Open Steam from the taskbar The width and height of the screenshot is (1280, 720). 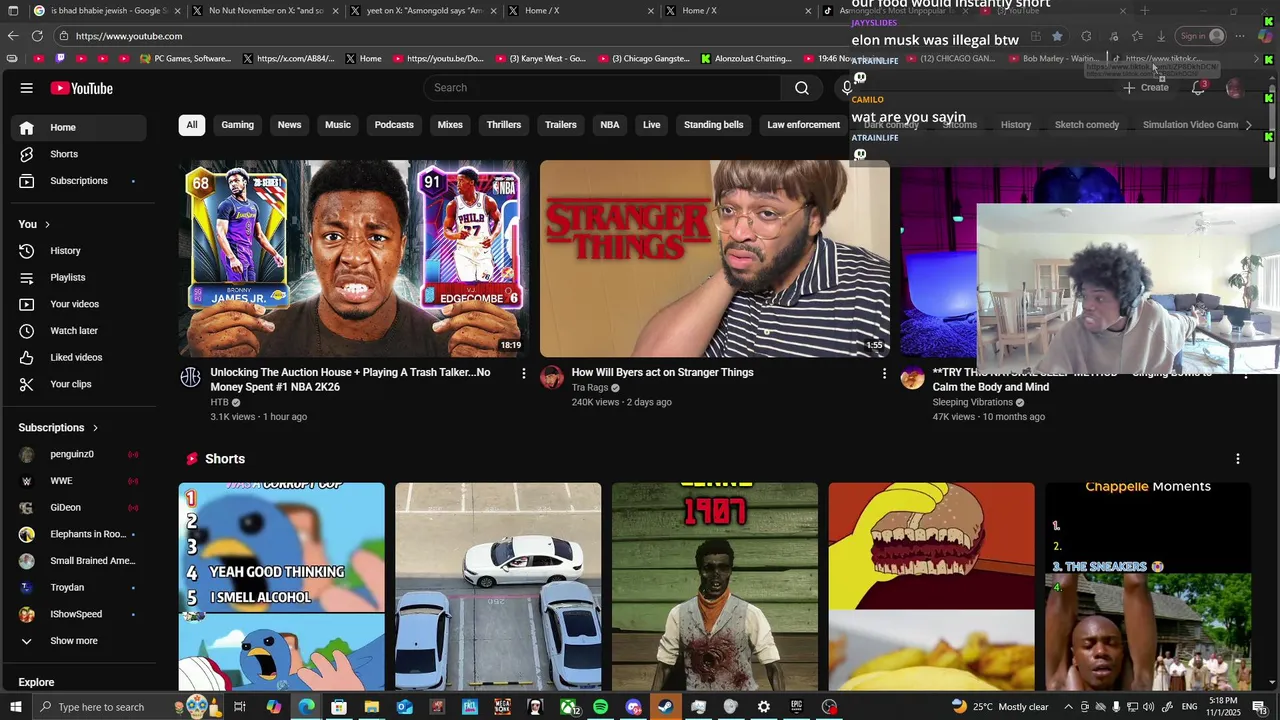pyautogui.click(x=665, y=707)
